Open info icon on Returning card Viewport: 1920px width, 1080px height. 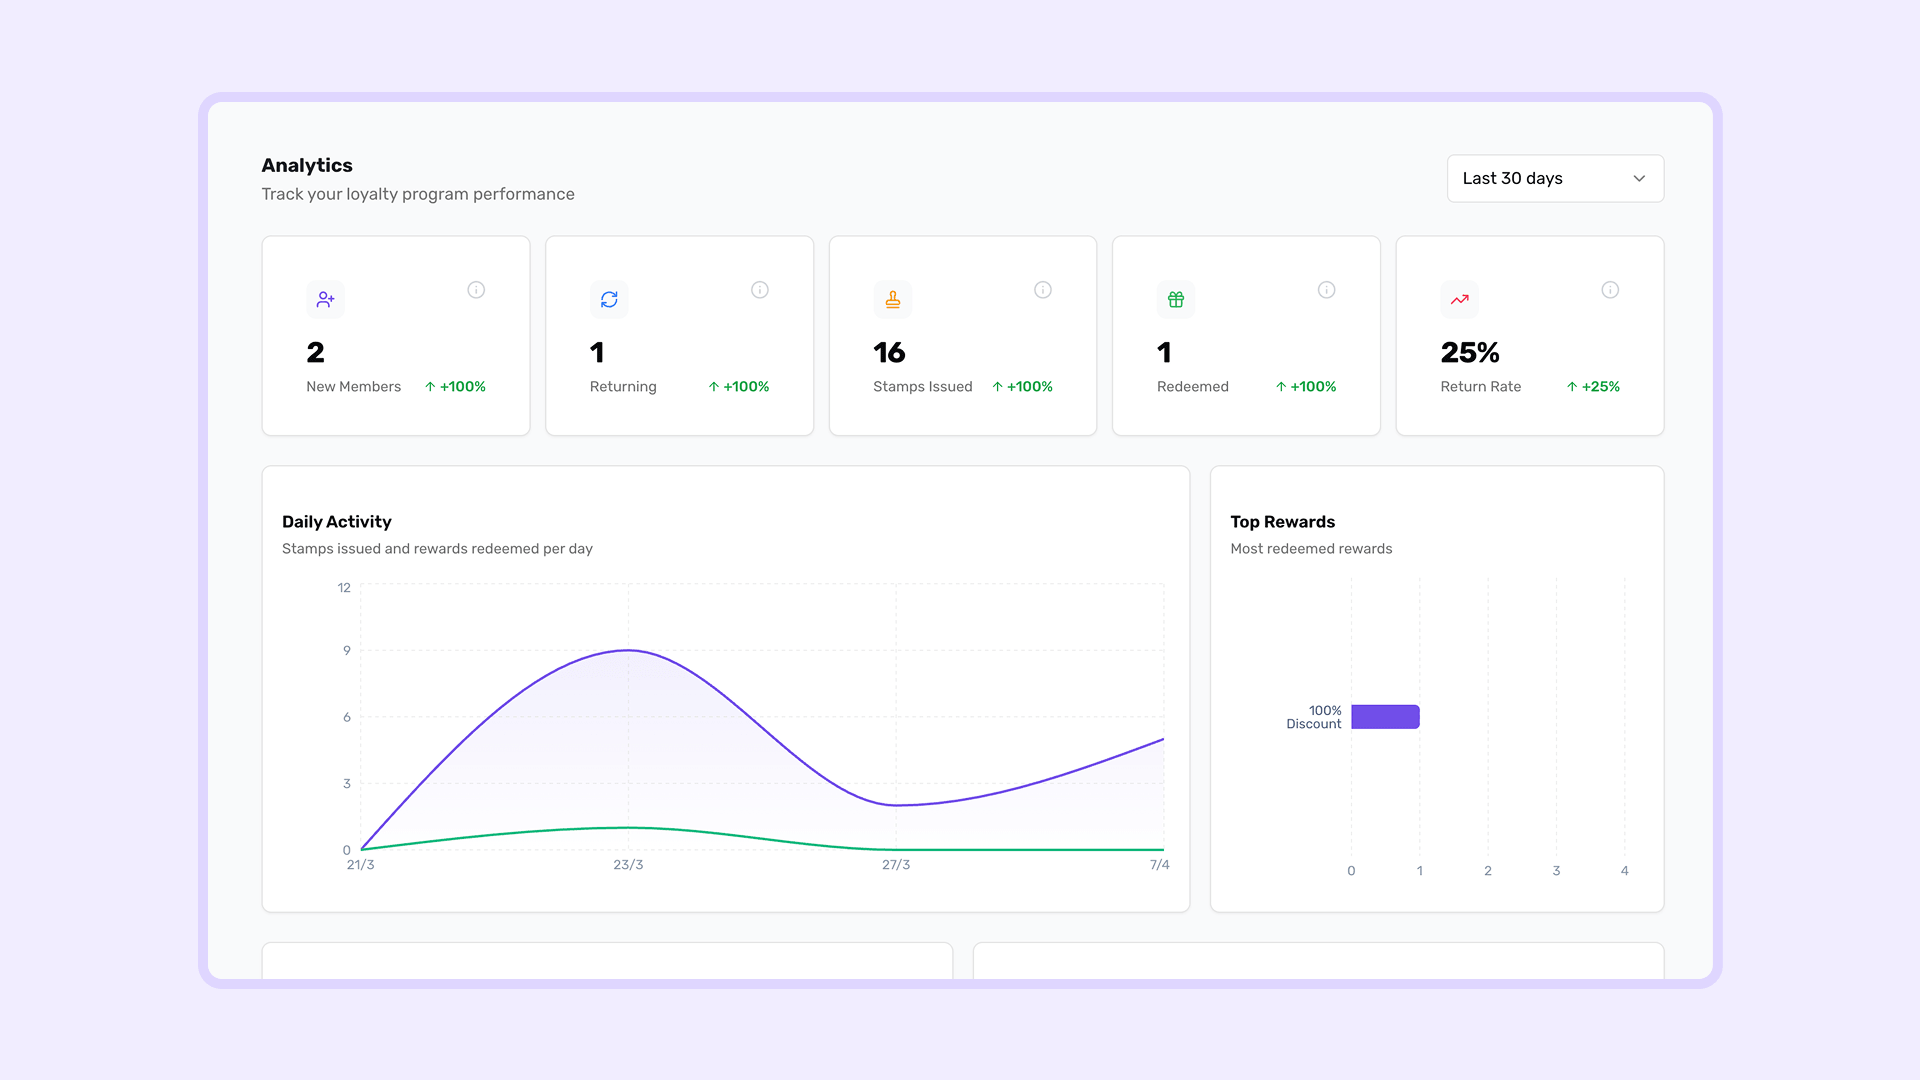(760, 290)
